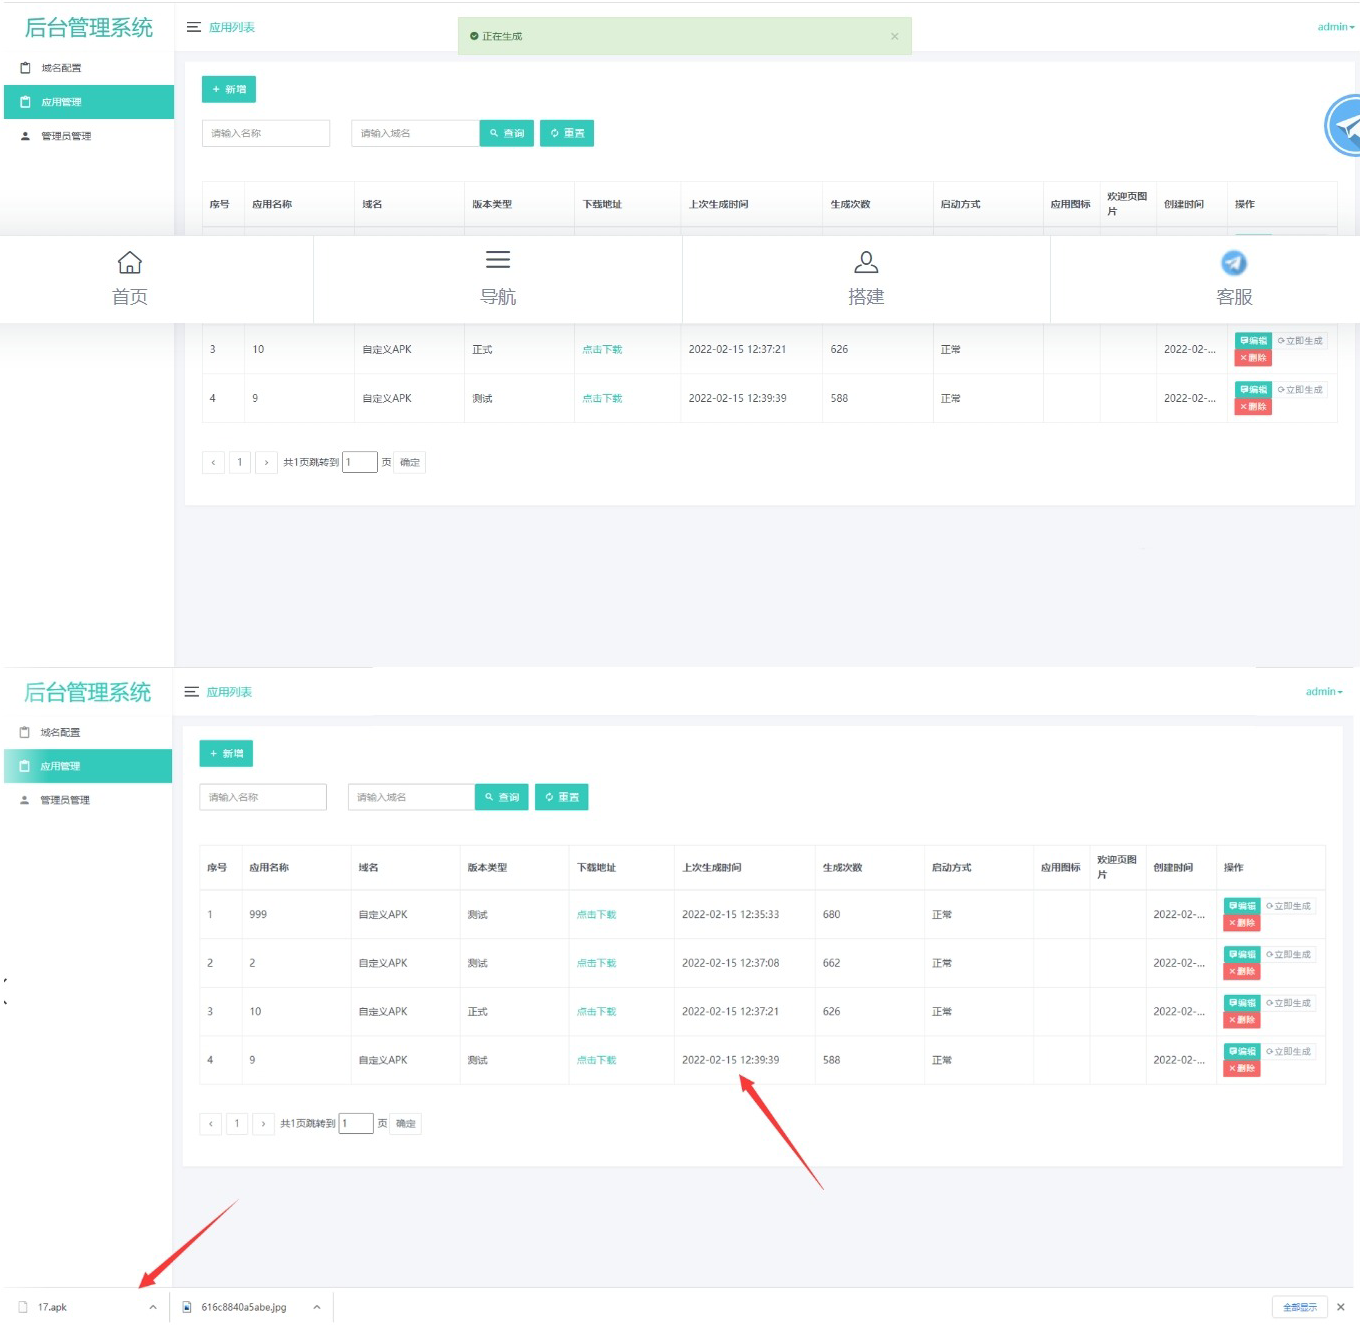Dismiss the 正在生成 notification banner

(x=894, y=37)
